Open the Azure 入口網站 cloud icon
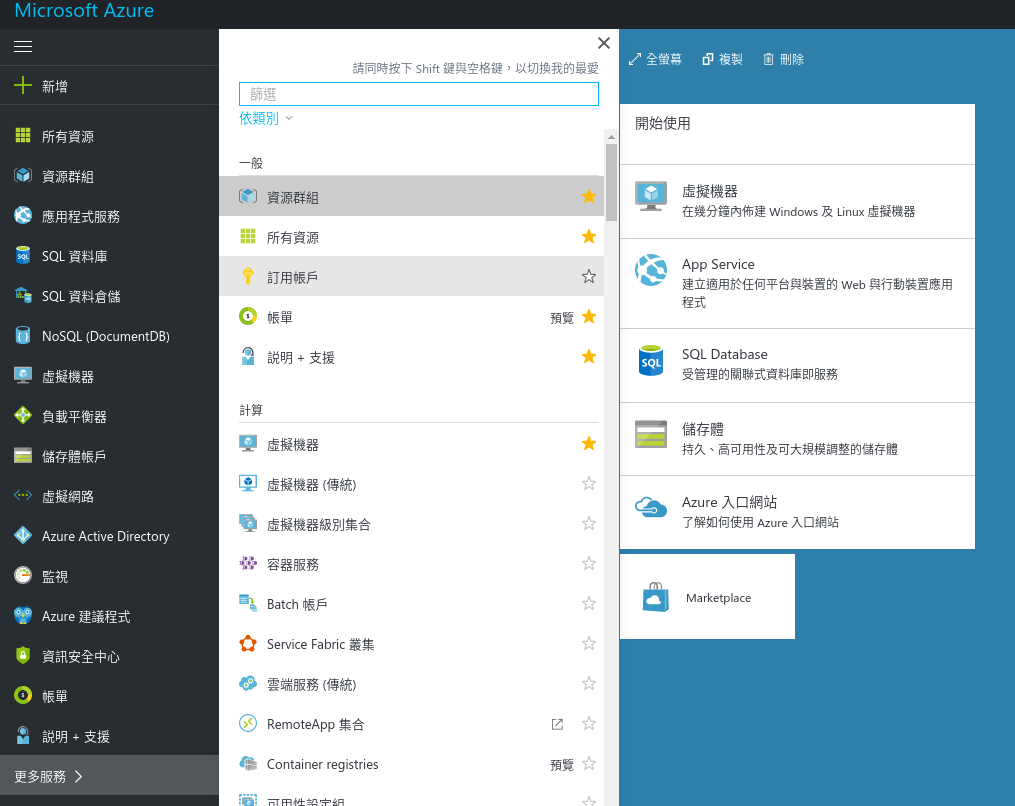The width and height of the screenshot is (1015, 806). (651, 507)
